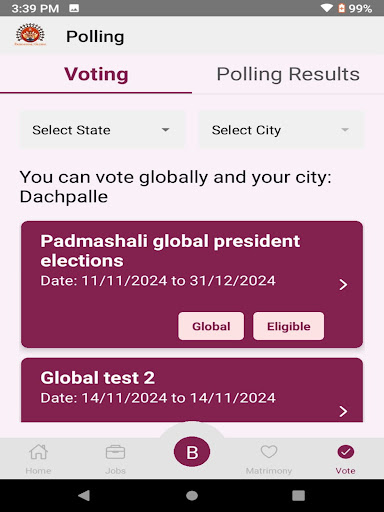Open the Jobs briefcase icon

coord(115,452)
